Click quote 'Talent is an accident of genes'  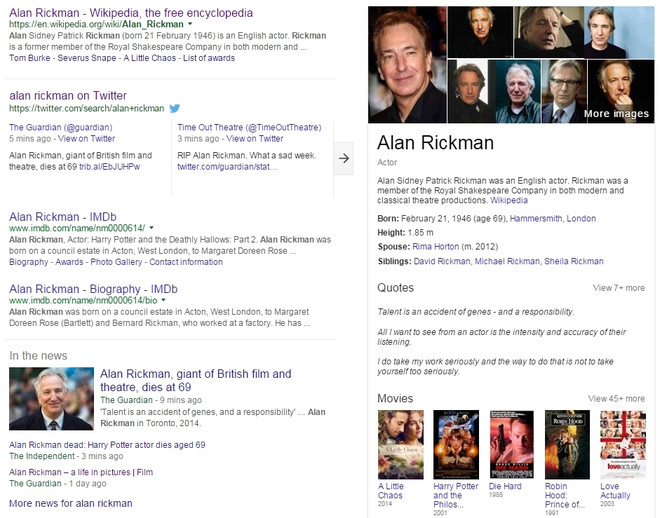pos(476,312)
